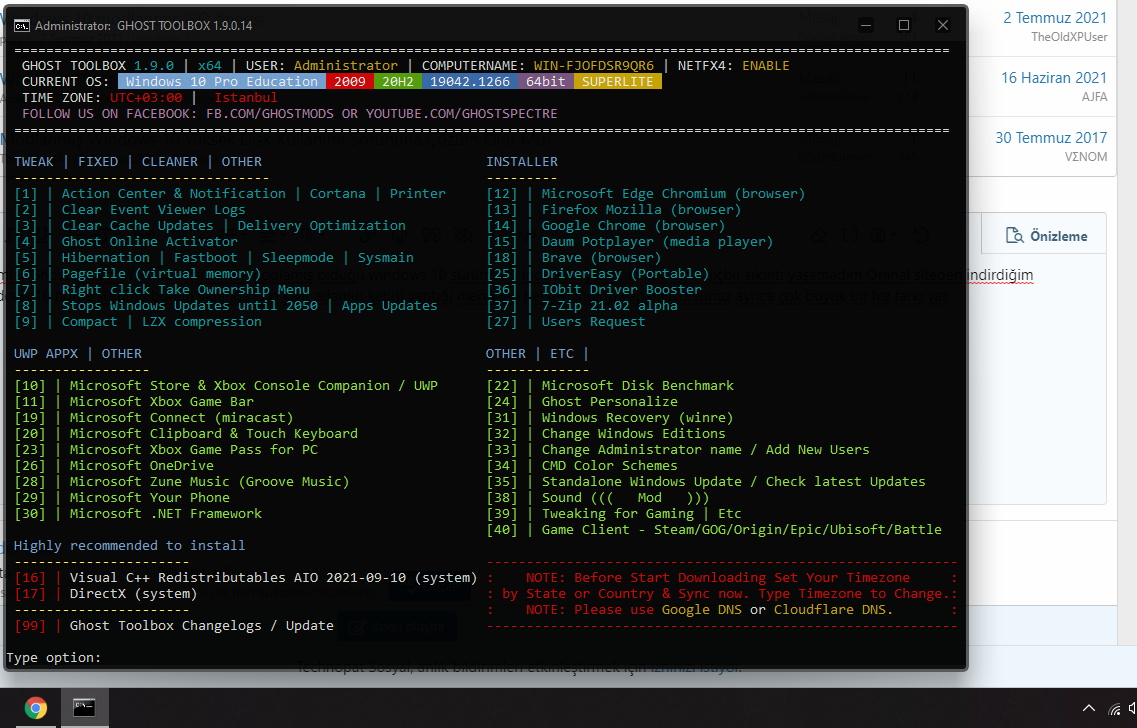Viewport: 1137px width, 728px height.
Task: Click option [3] Clear Cache Updates
Action: tap(210, 226)
